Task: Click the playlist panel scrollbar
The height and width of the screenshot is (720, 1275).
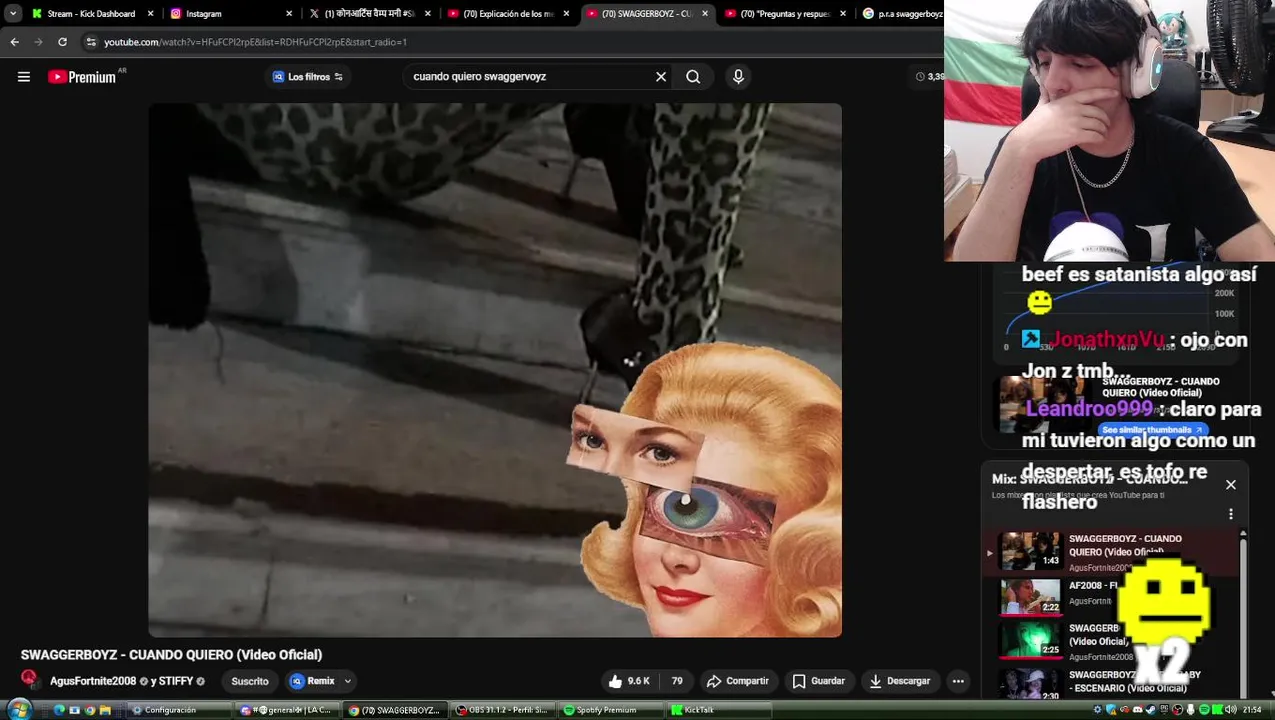Action: 1243,612
